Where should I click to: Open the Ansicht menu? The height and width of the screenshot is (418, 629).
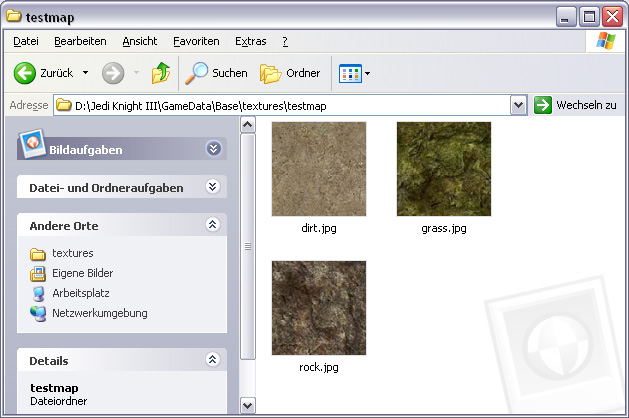click(x=140, y=41)
